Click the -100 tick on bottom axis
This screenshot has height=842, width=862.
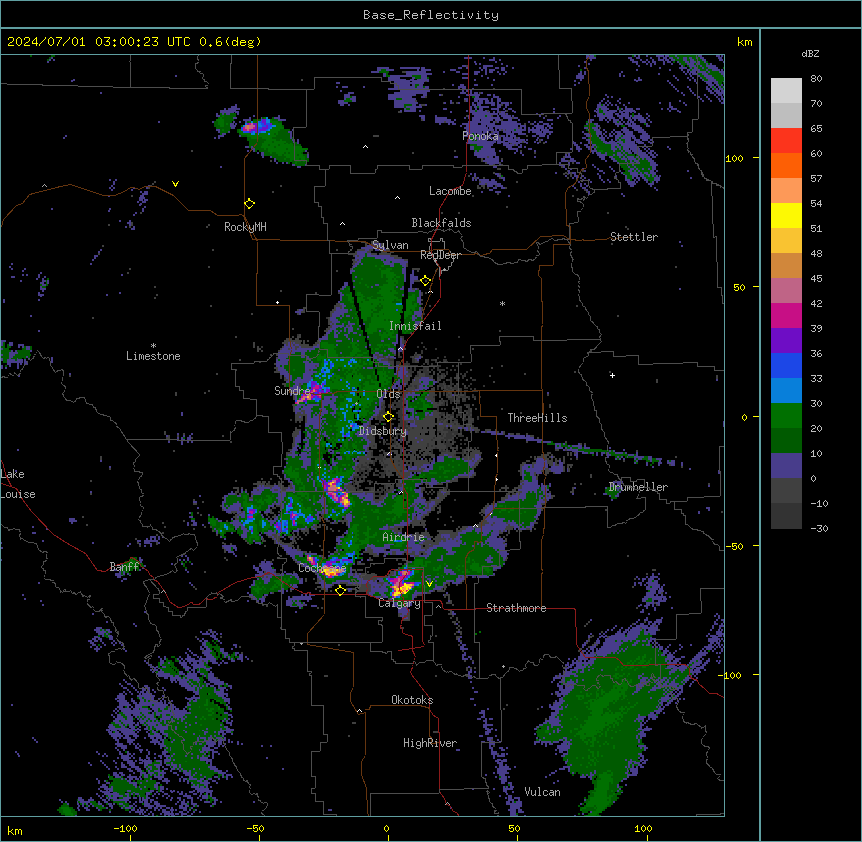[x=125, y=828]
